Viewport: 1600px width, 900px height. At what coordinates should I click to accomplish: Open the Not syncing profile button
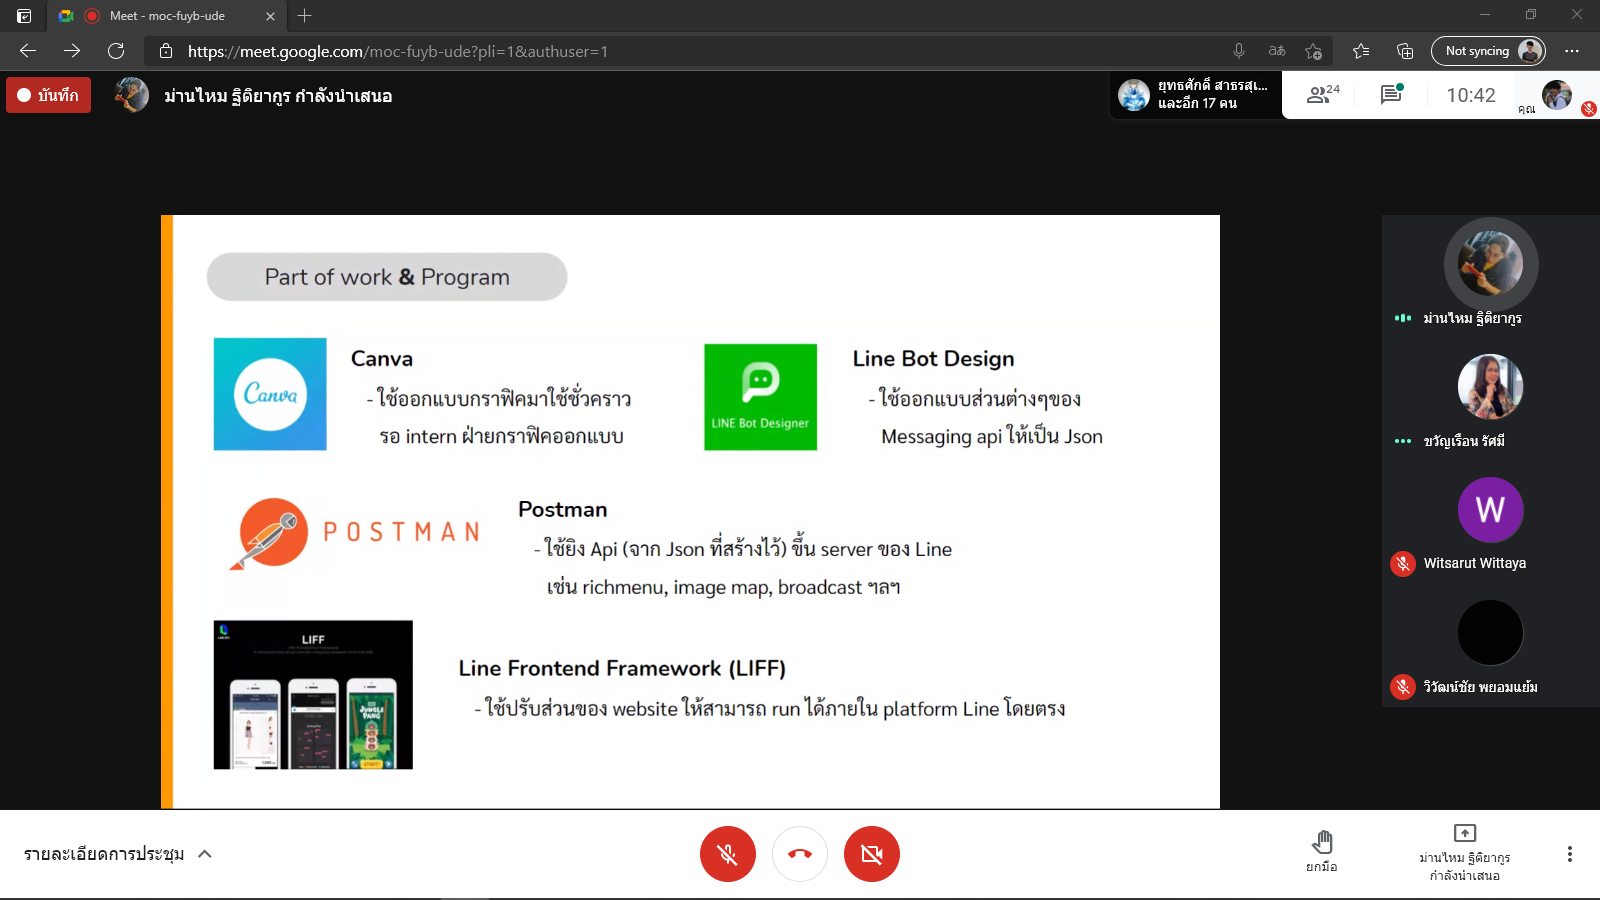click(x=1487, y=51)
